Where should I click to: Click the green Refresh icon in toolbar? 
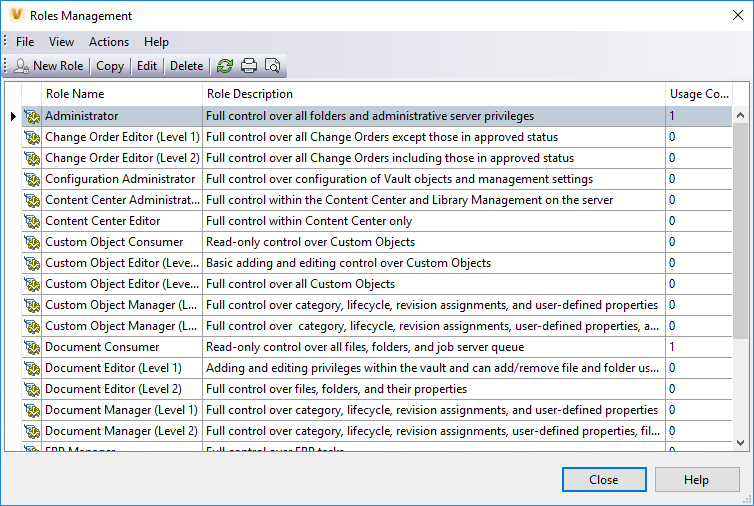(x=225, y=66)
